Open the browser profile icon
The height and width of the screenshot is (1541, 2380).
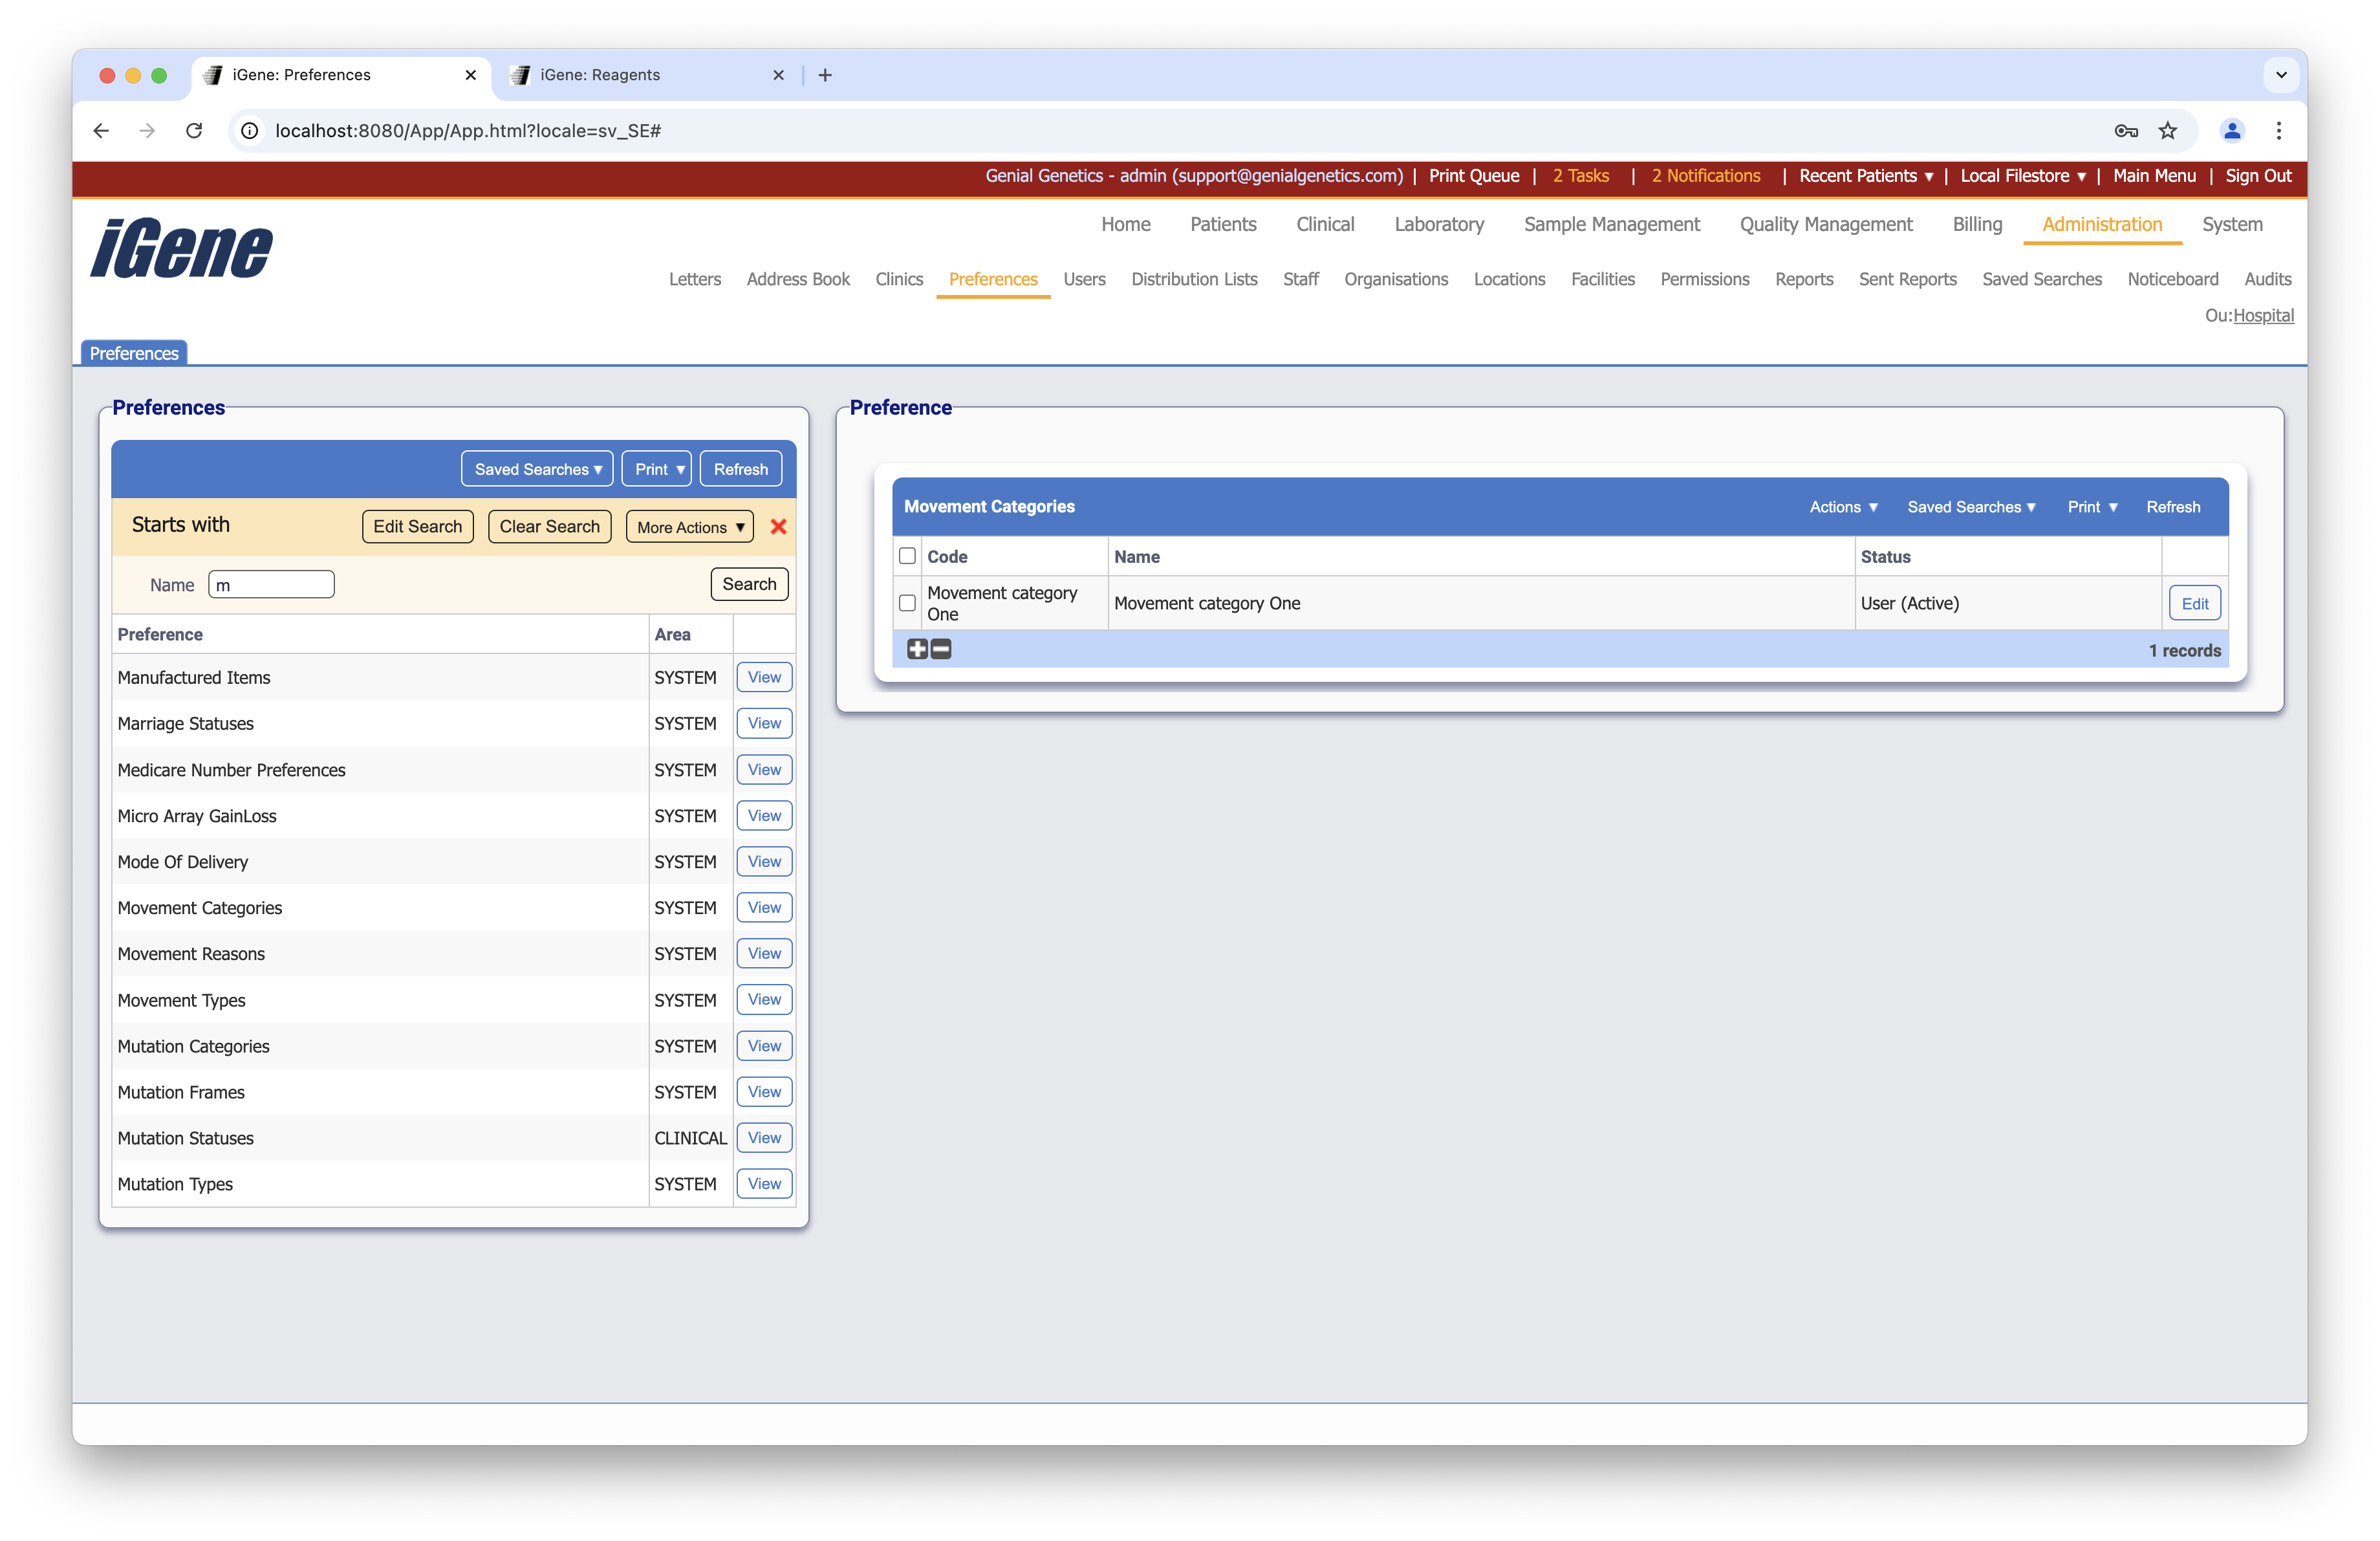tap(2232, 131)
